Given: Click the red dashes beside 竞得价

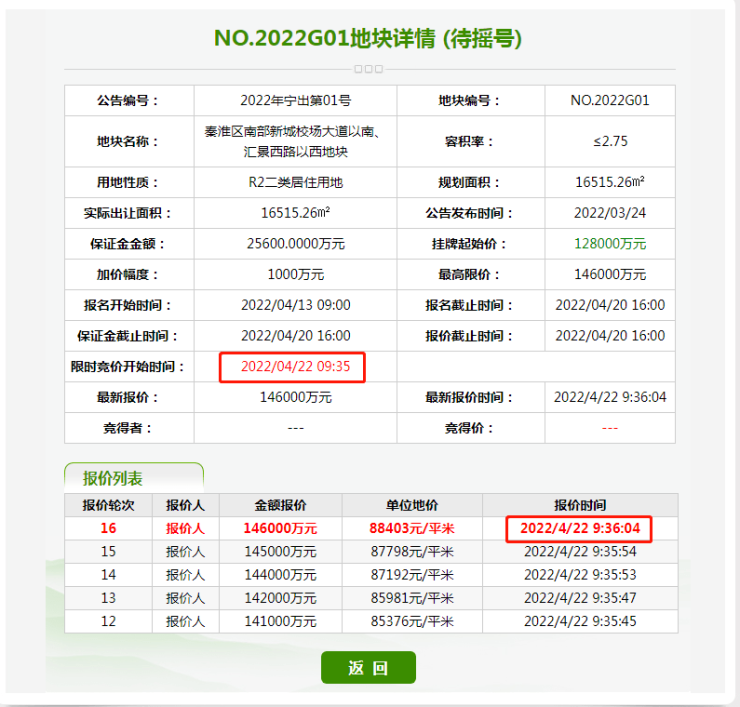Looking at the screenshot, I should click(x=609, y=428).
